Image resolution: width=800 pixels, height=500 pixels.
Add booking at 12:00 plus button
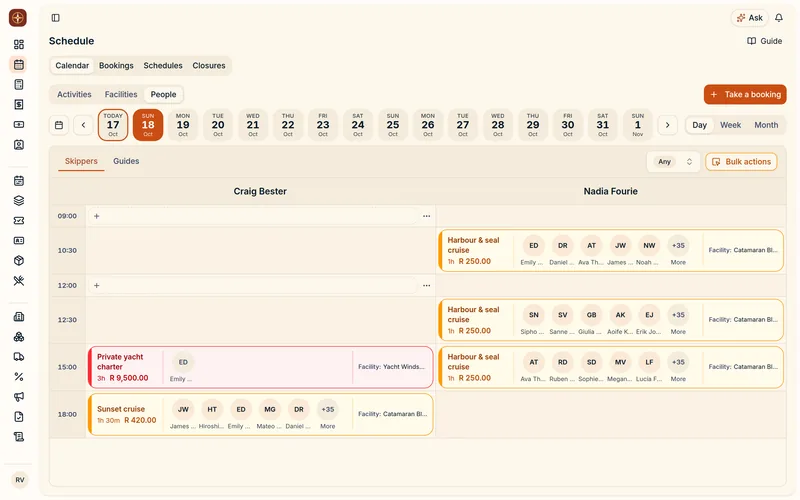(96, 286)
